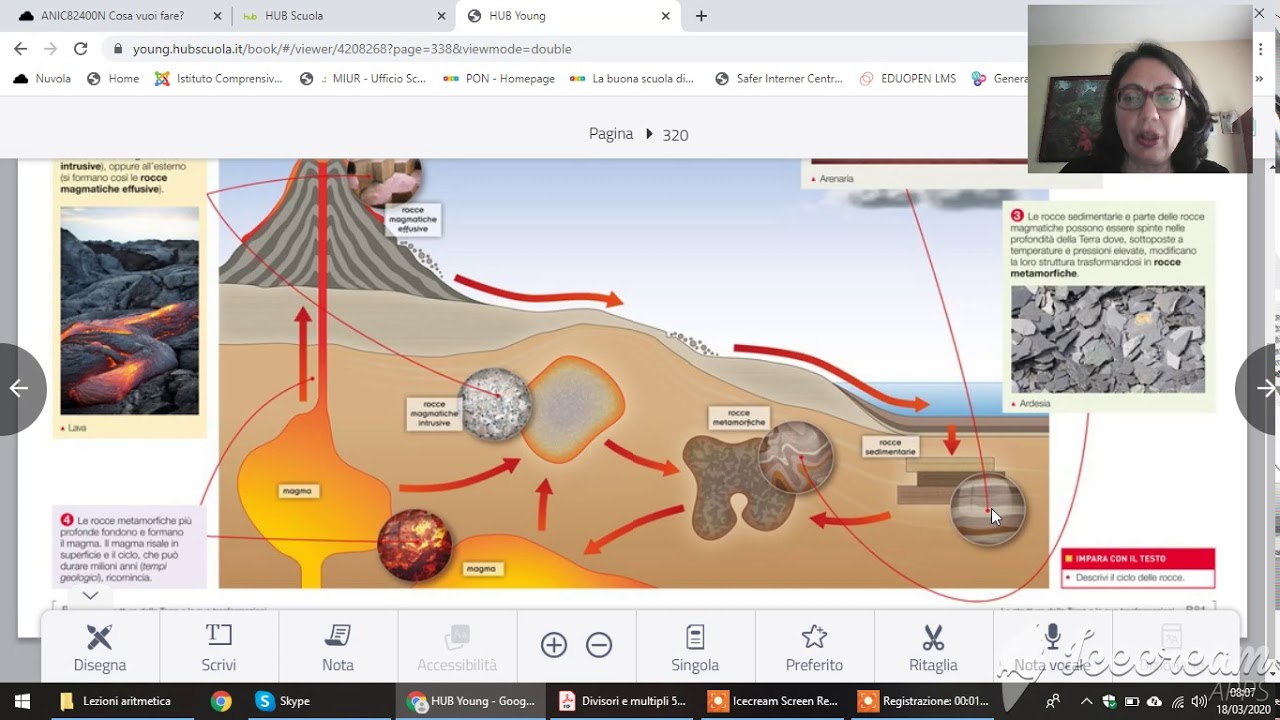The height and width of the screenshot is (720, 1280).
Task: Click volume icon in system tray
Action: point(1198,701)
